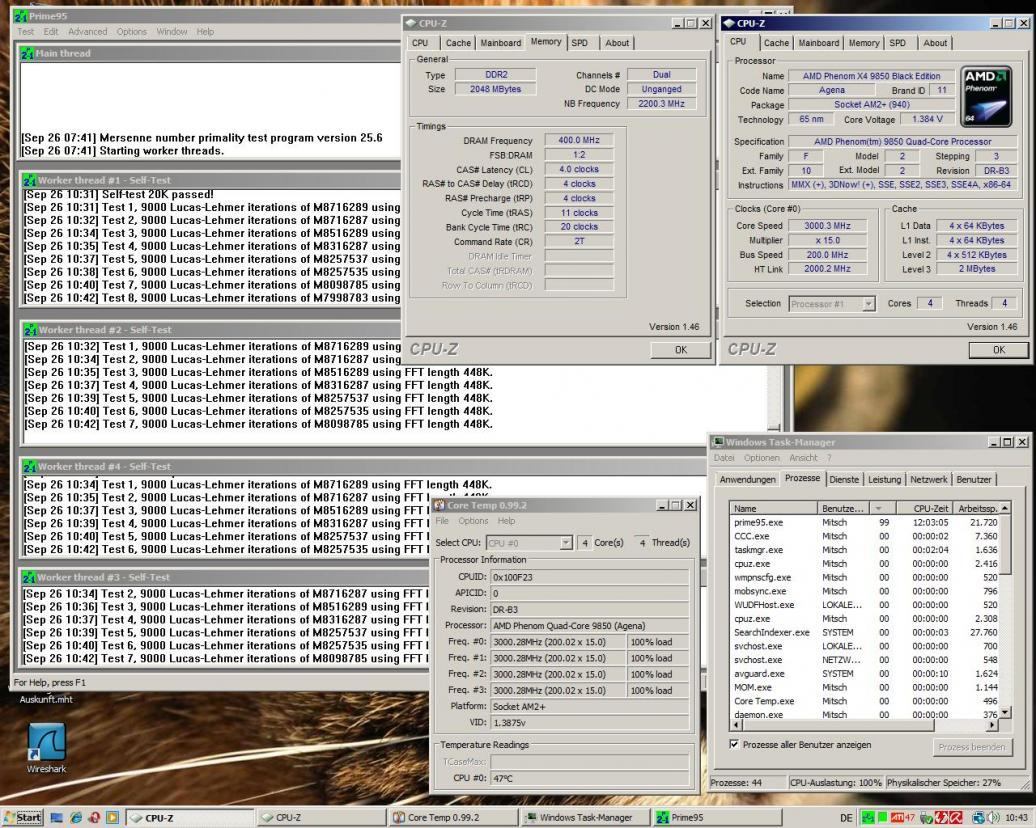1036x828 pixels.
Task: Select taskmgr.exe process row
Action: click(864, 550)
